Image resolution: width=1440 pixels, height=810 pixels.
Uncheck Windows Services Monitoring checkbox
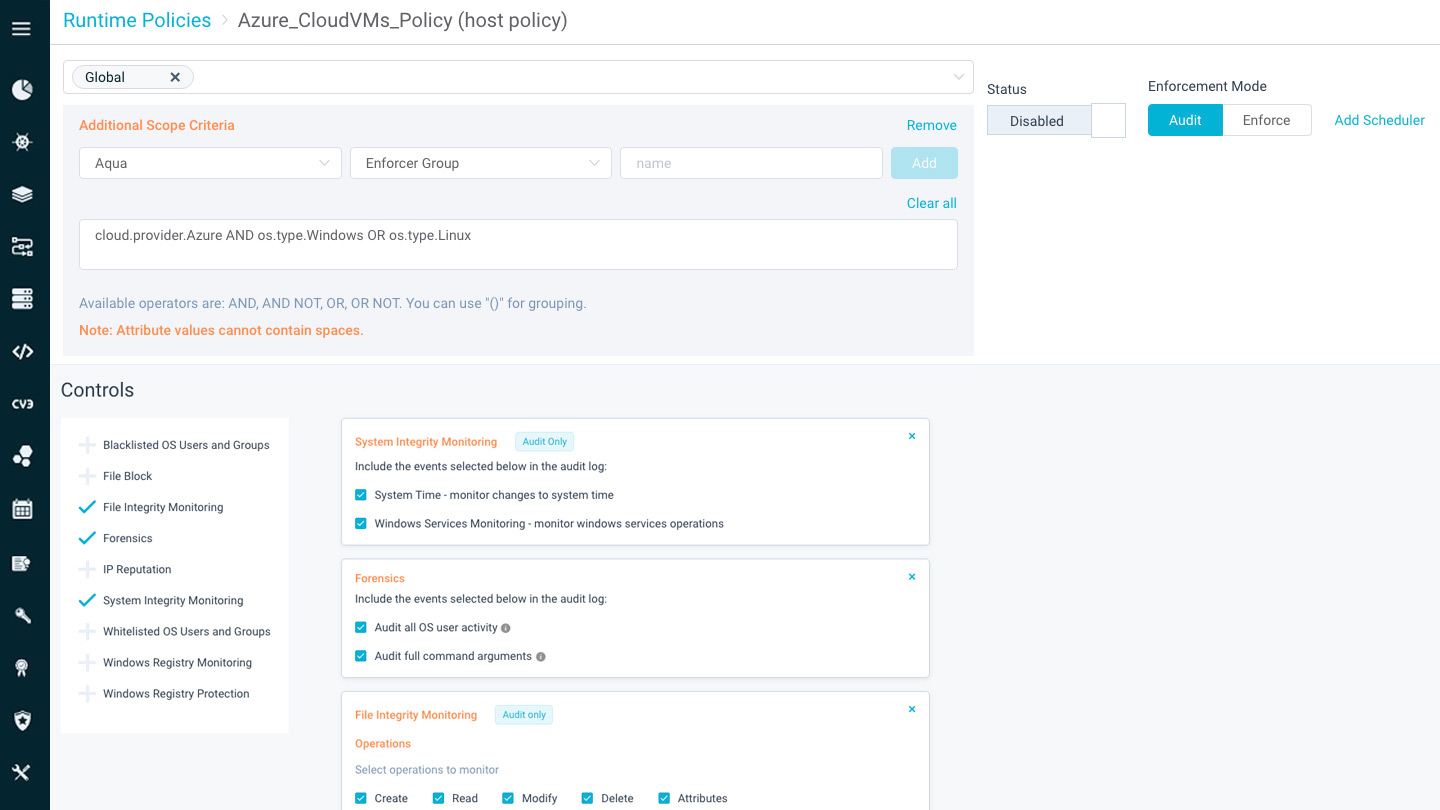[x=361, y=523]
